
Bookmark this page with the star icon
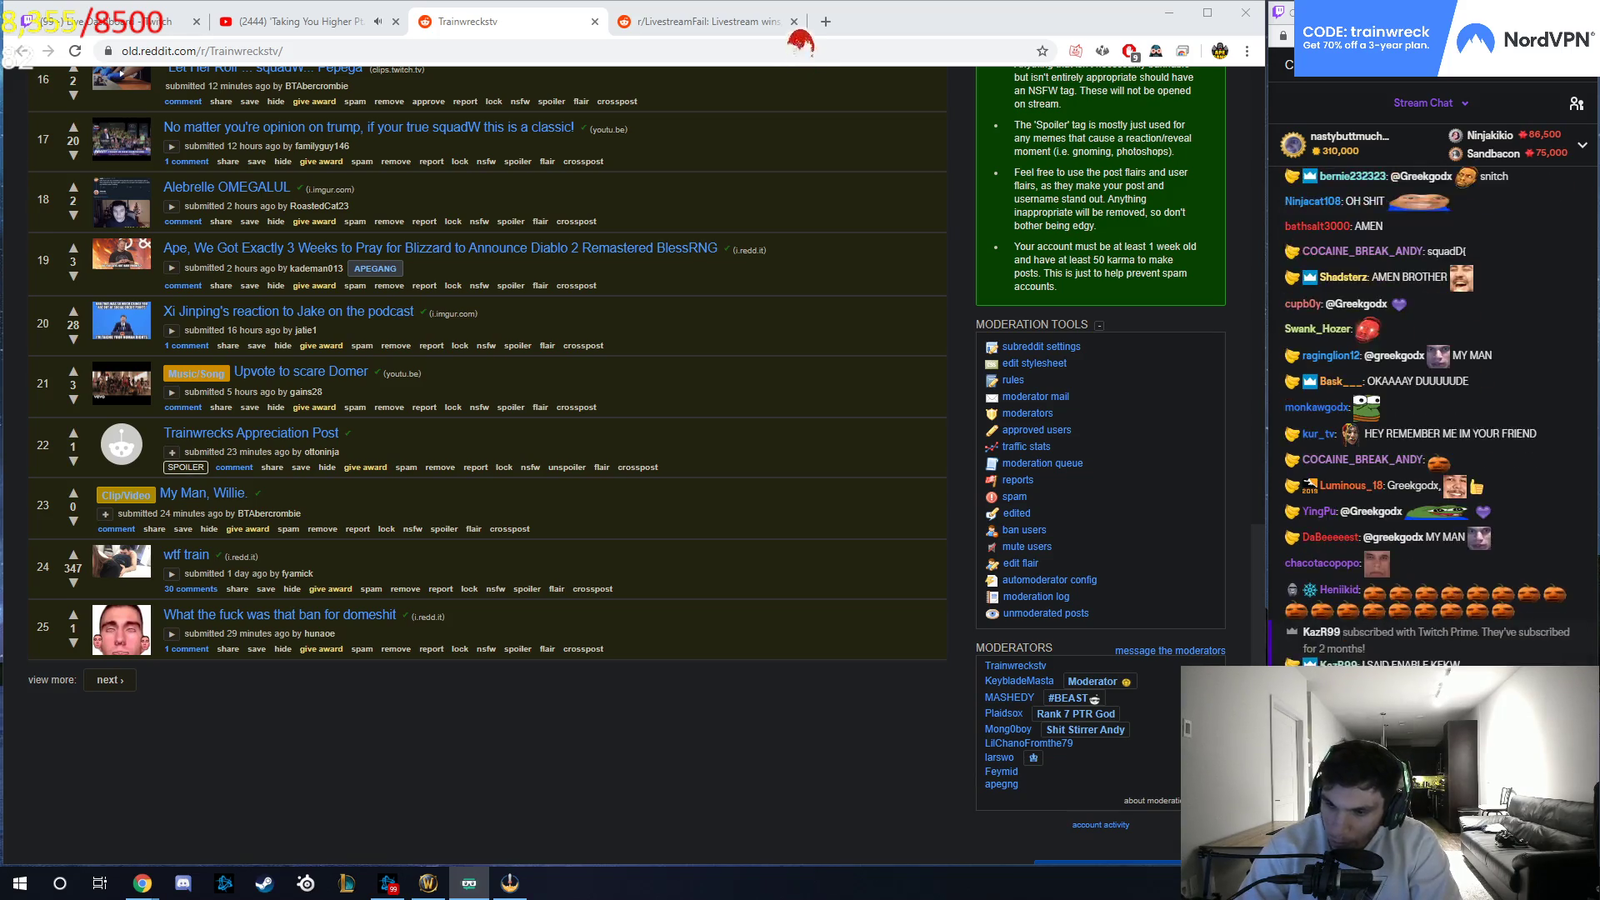(1042, 51)
